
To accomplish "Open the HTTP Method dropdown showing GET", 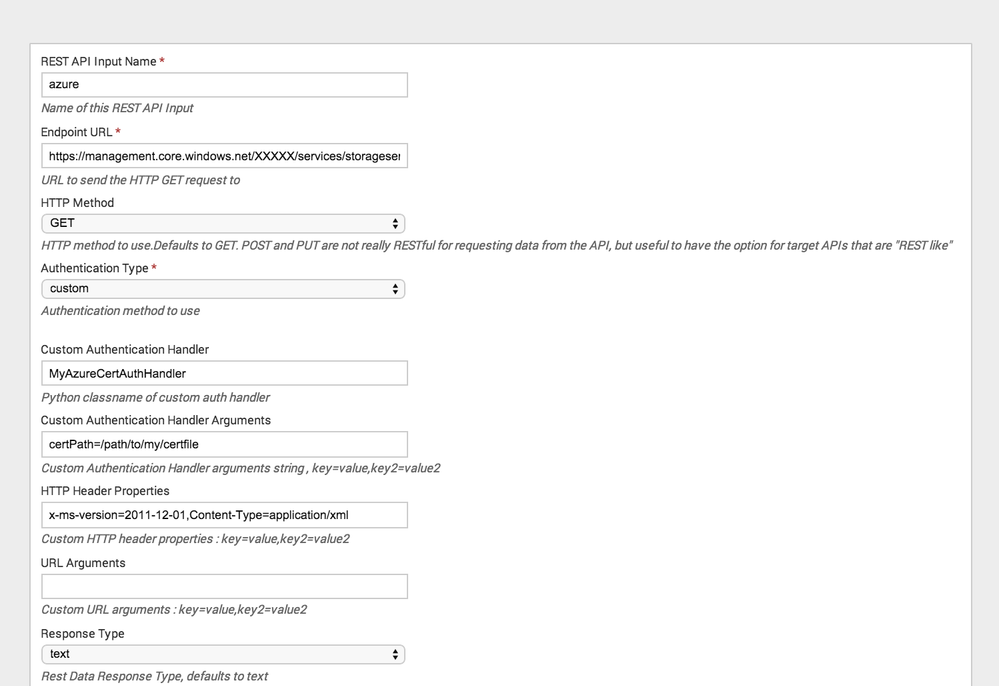I will point(223,224).
